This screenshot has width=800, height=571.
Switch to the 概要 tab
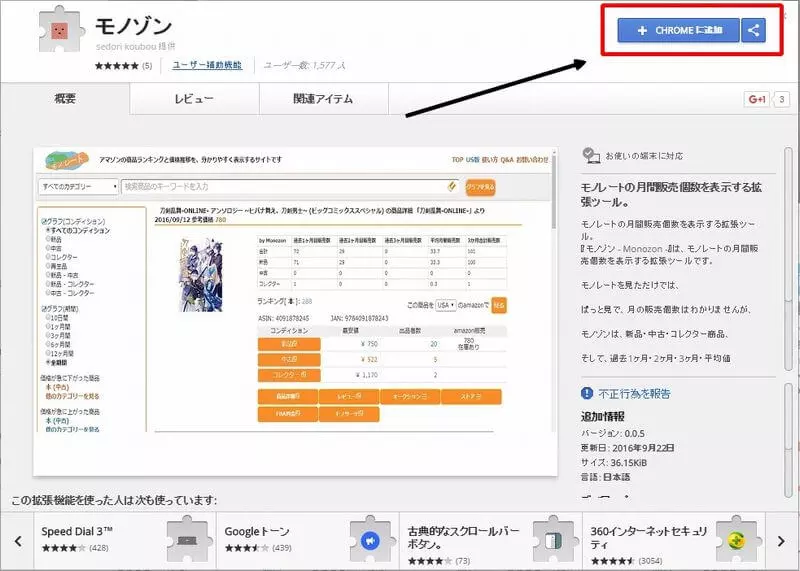[65, 98]
